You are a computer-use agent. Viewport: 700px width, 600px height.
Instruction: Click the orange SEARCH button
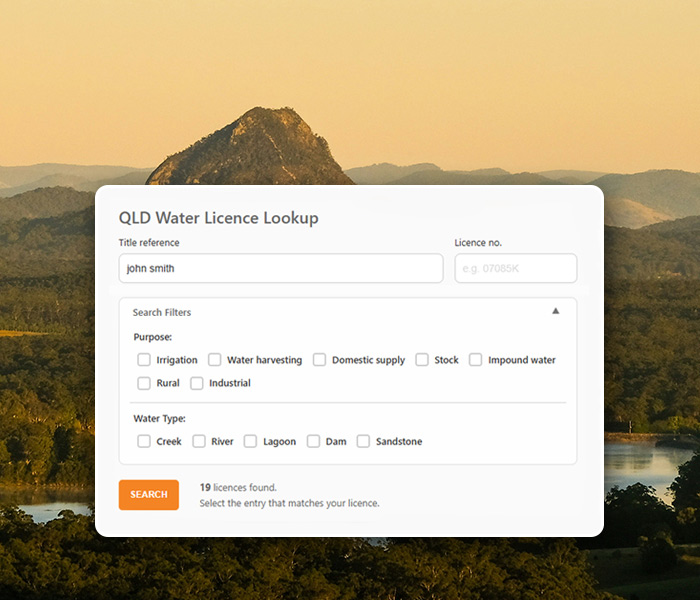(x=149, y=495)
